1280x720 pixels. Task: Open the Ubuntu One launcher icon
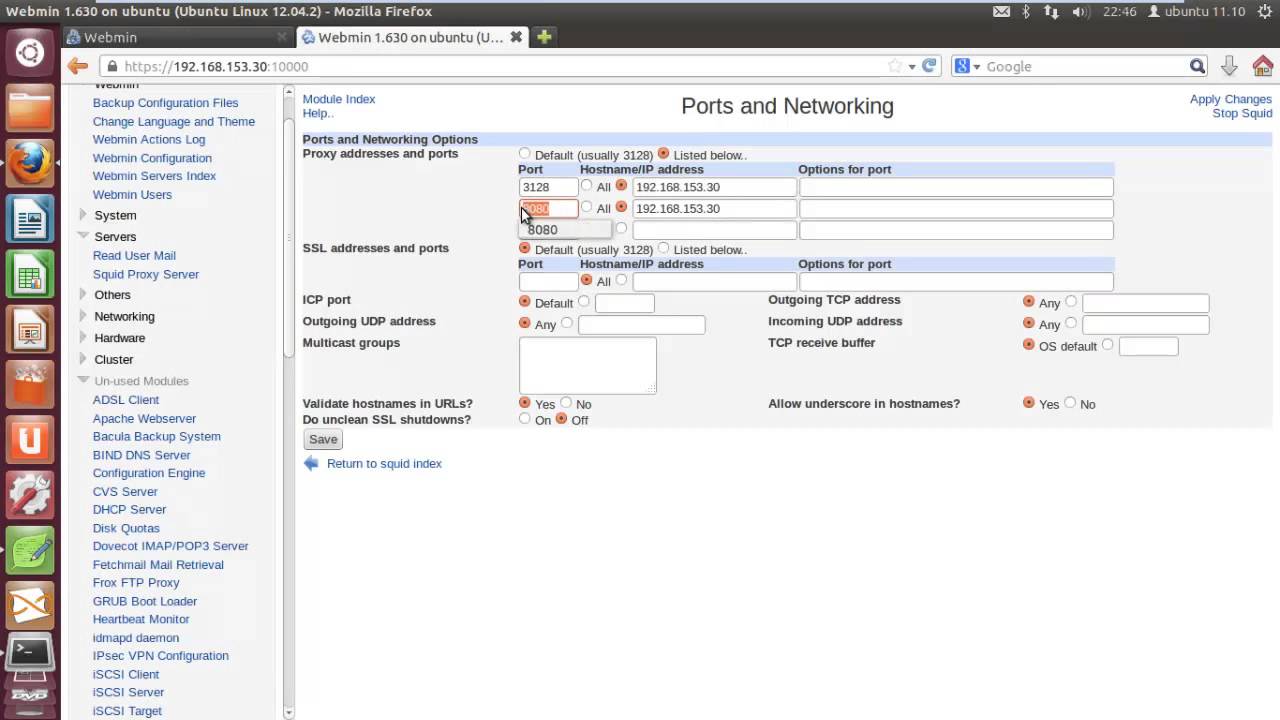30,438
